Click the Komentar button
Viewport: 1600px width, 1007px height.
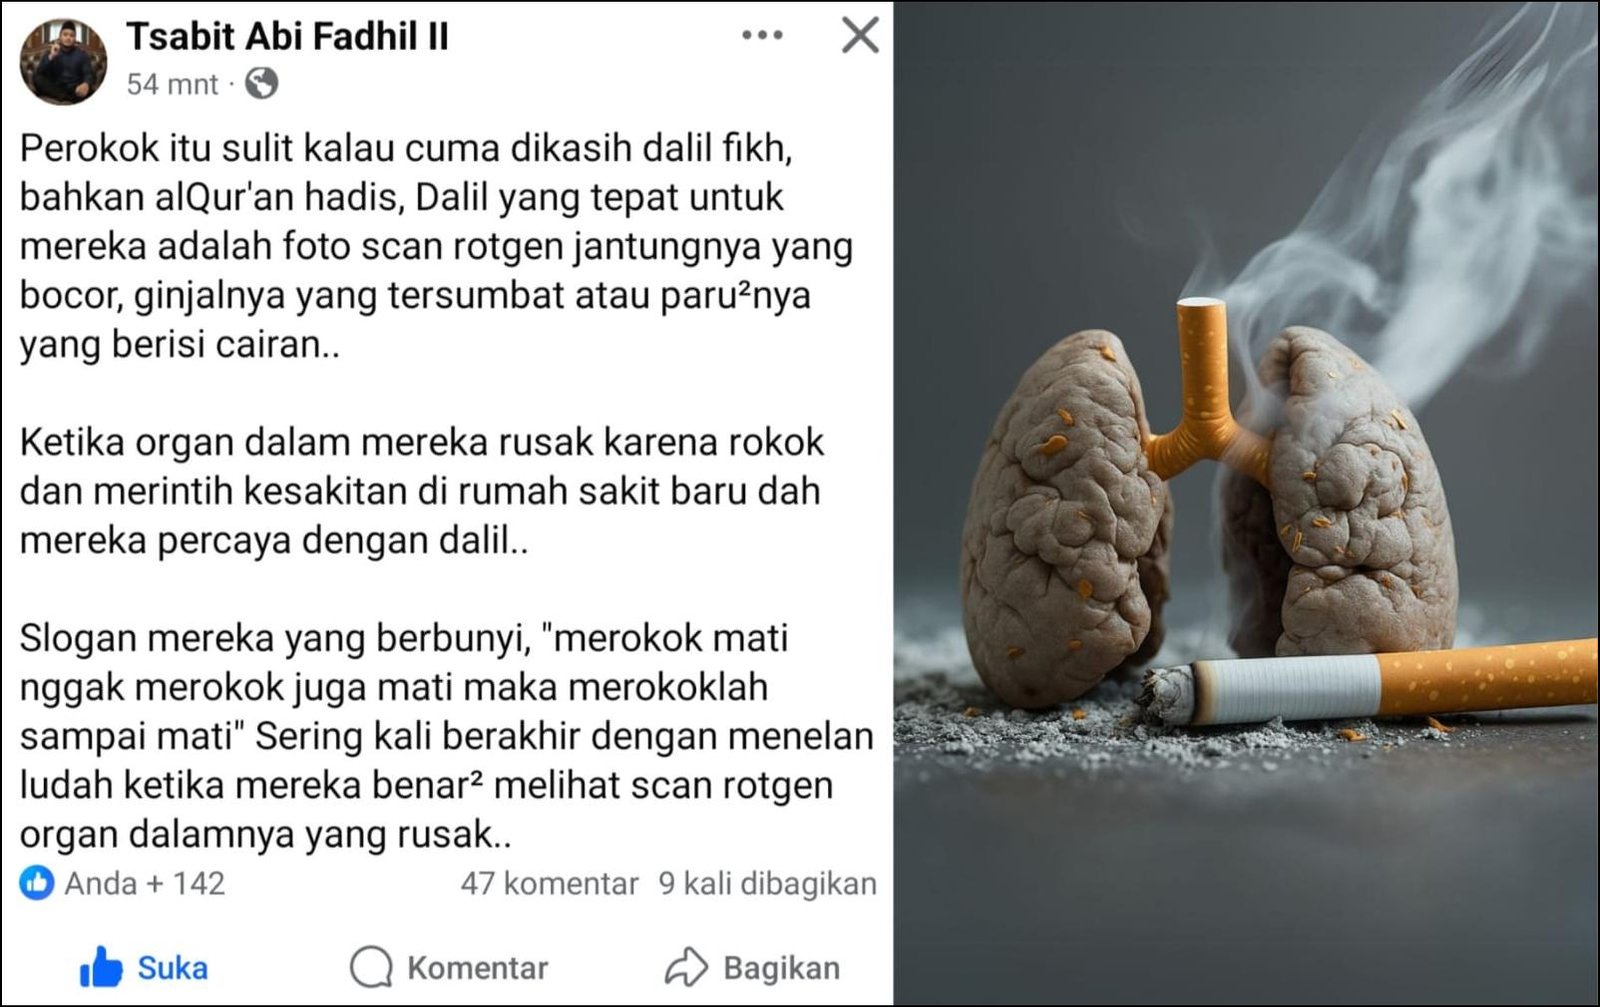(x=449, y=968)
